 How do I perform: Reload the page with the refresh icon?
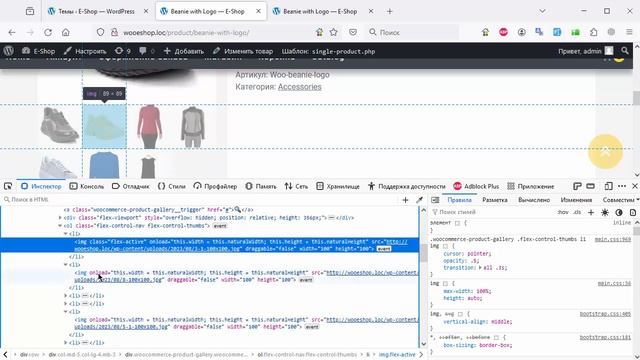[48, 32]
